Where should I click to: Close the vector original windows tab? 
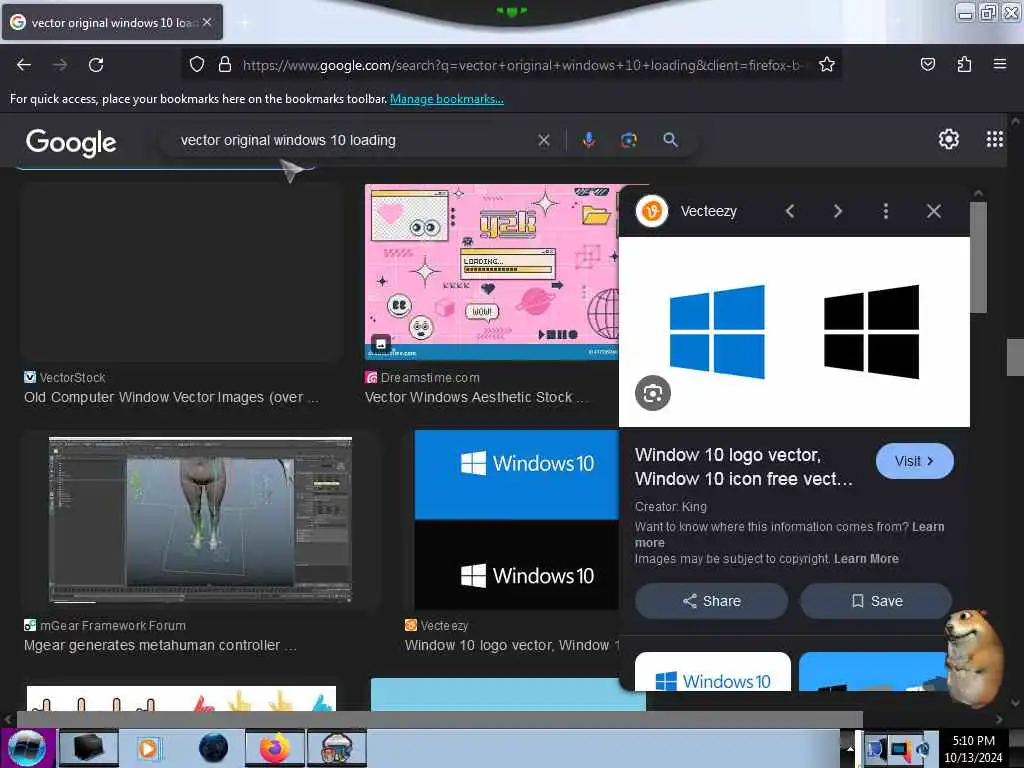pos(207,22)
